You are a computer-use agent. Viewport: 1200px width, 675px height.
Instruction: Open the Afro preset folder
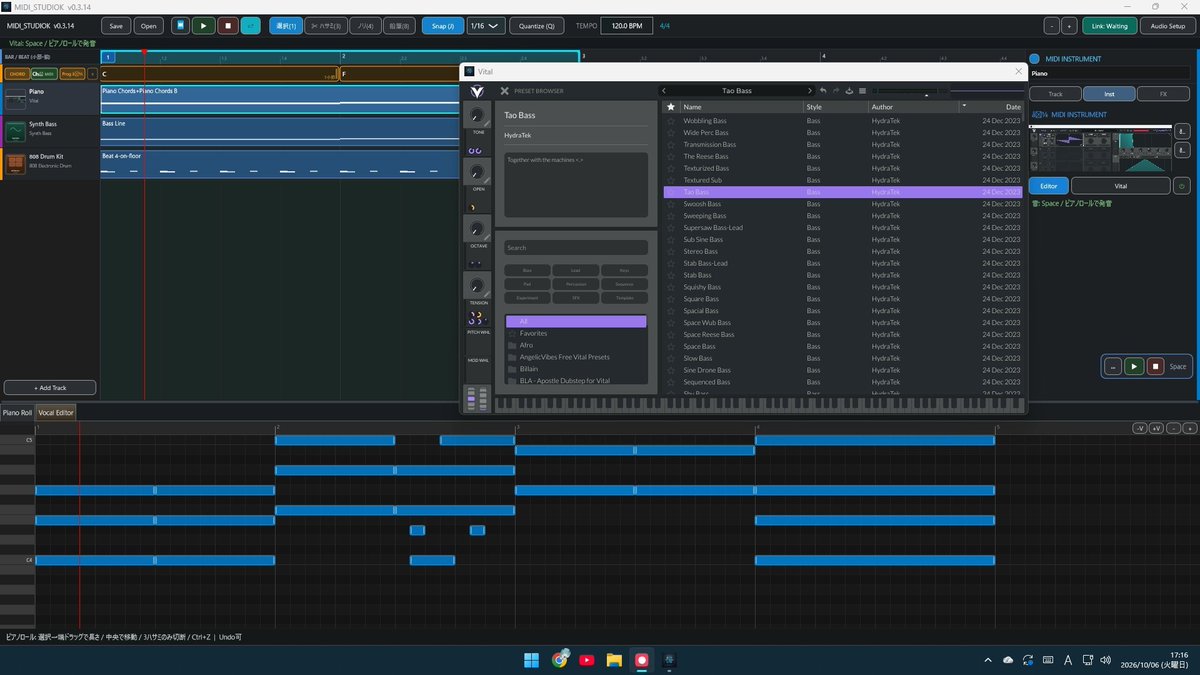click(x=576, y=345)
